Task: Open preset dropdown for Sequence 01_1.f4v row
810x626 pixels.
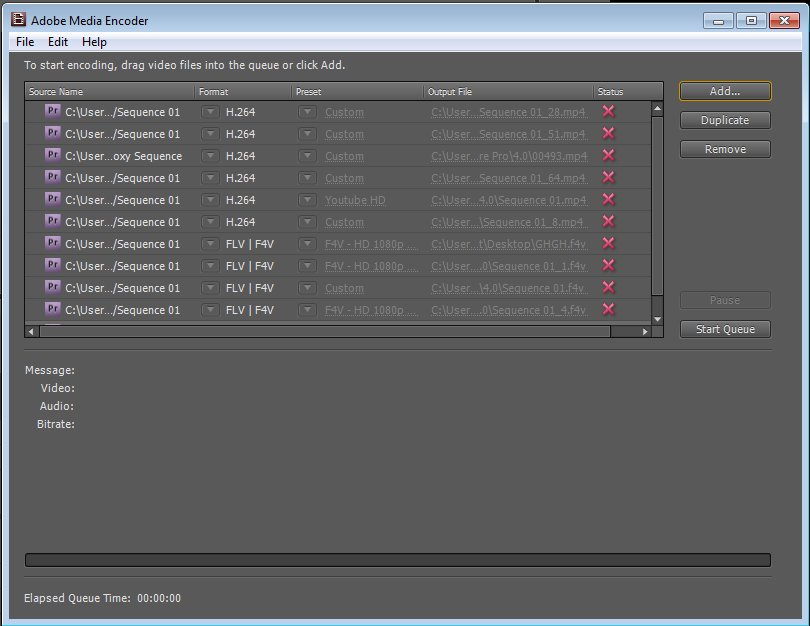Action: (307, 265)
